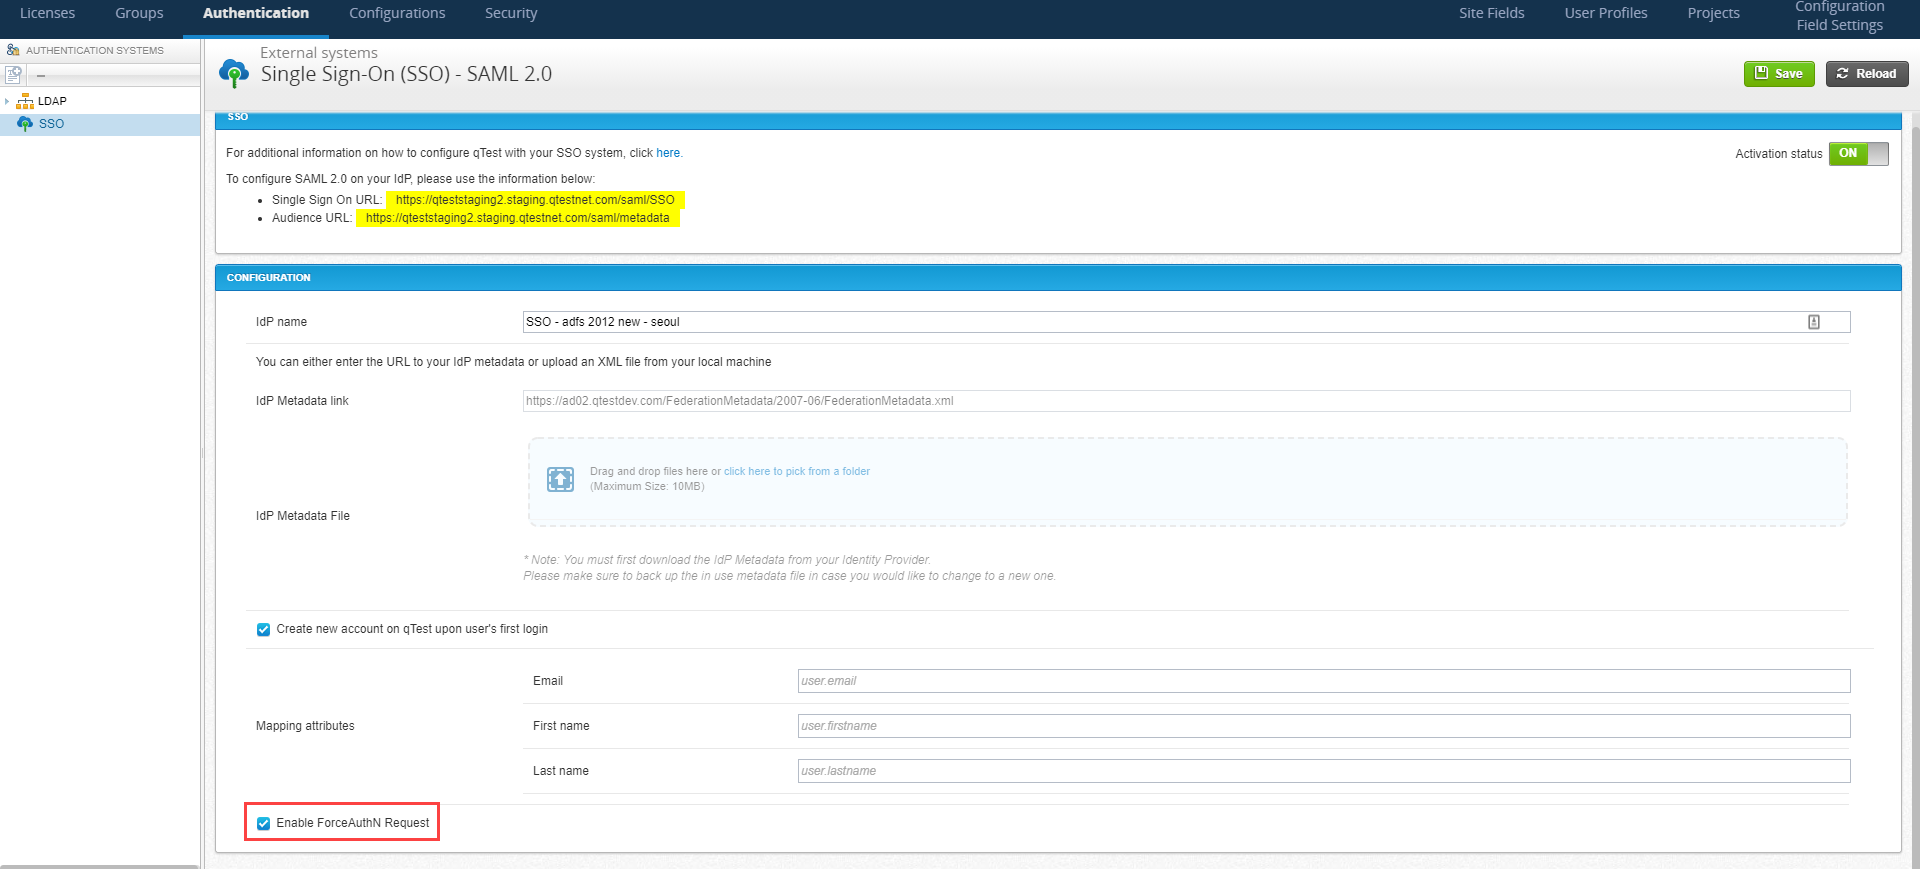
Task: Click the icon inside IdP name field
Action: pyautogui.click(x=1813, y=322)
